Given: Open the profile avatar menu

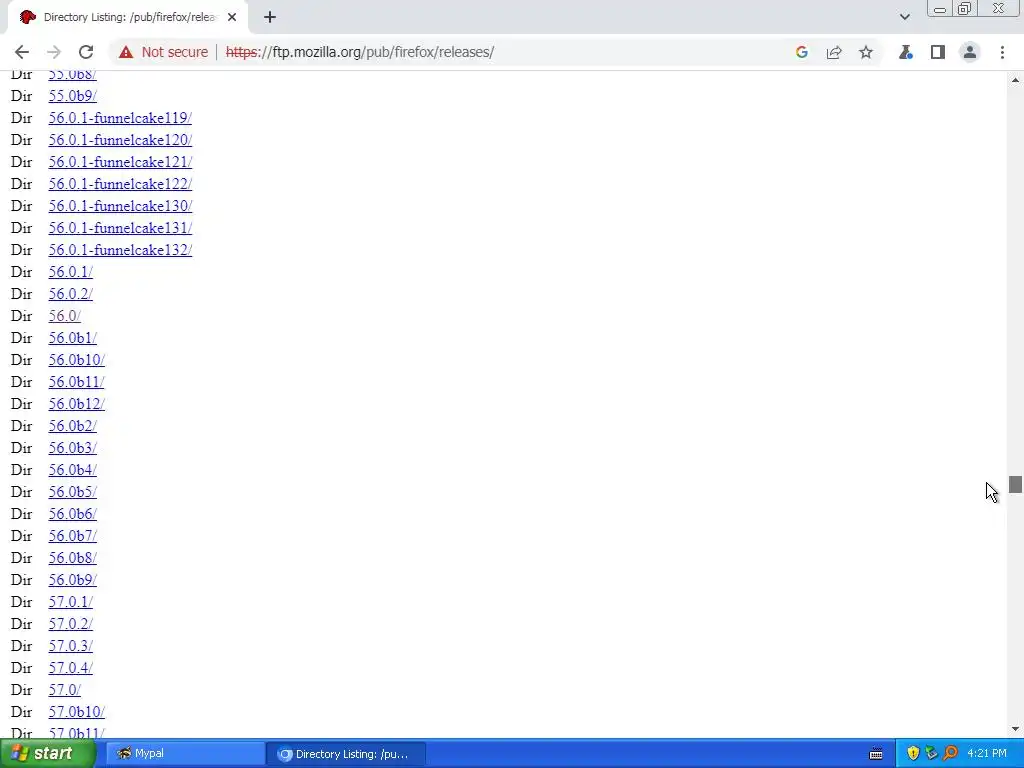Looking at the screenshot, I should tap(970, 52).
